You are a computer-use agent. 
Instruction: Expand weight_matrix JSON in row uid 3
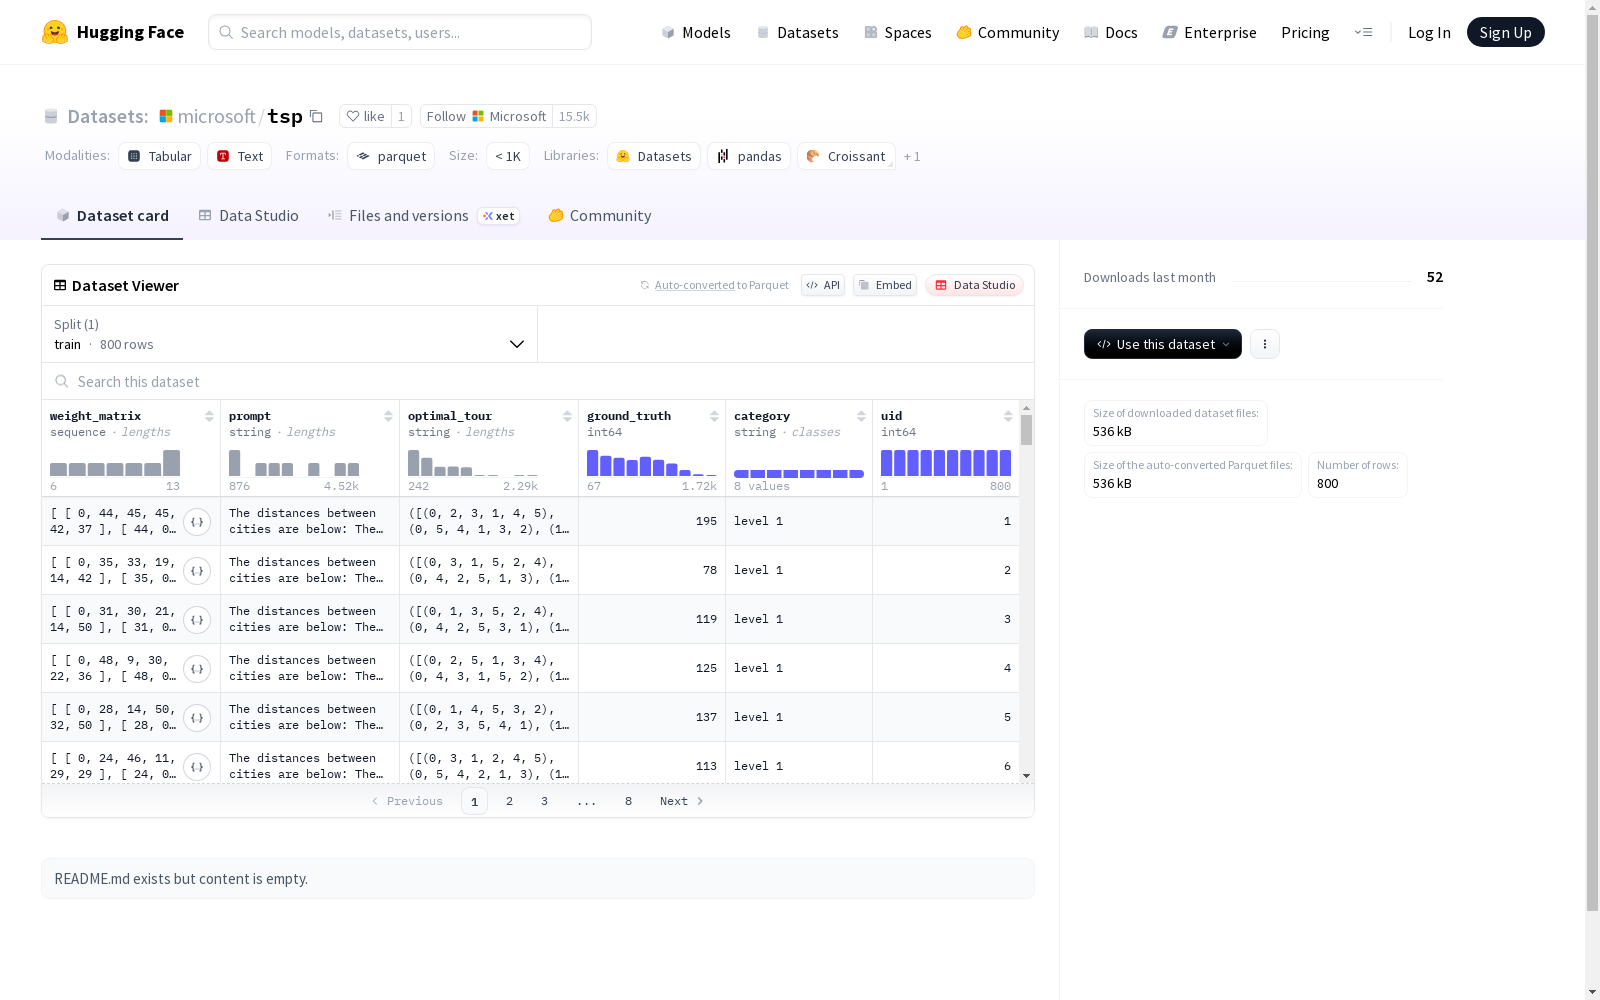(x=197, y=620)
